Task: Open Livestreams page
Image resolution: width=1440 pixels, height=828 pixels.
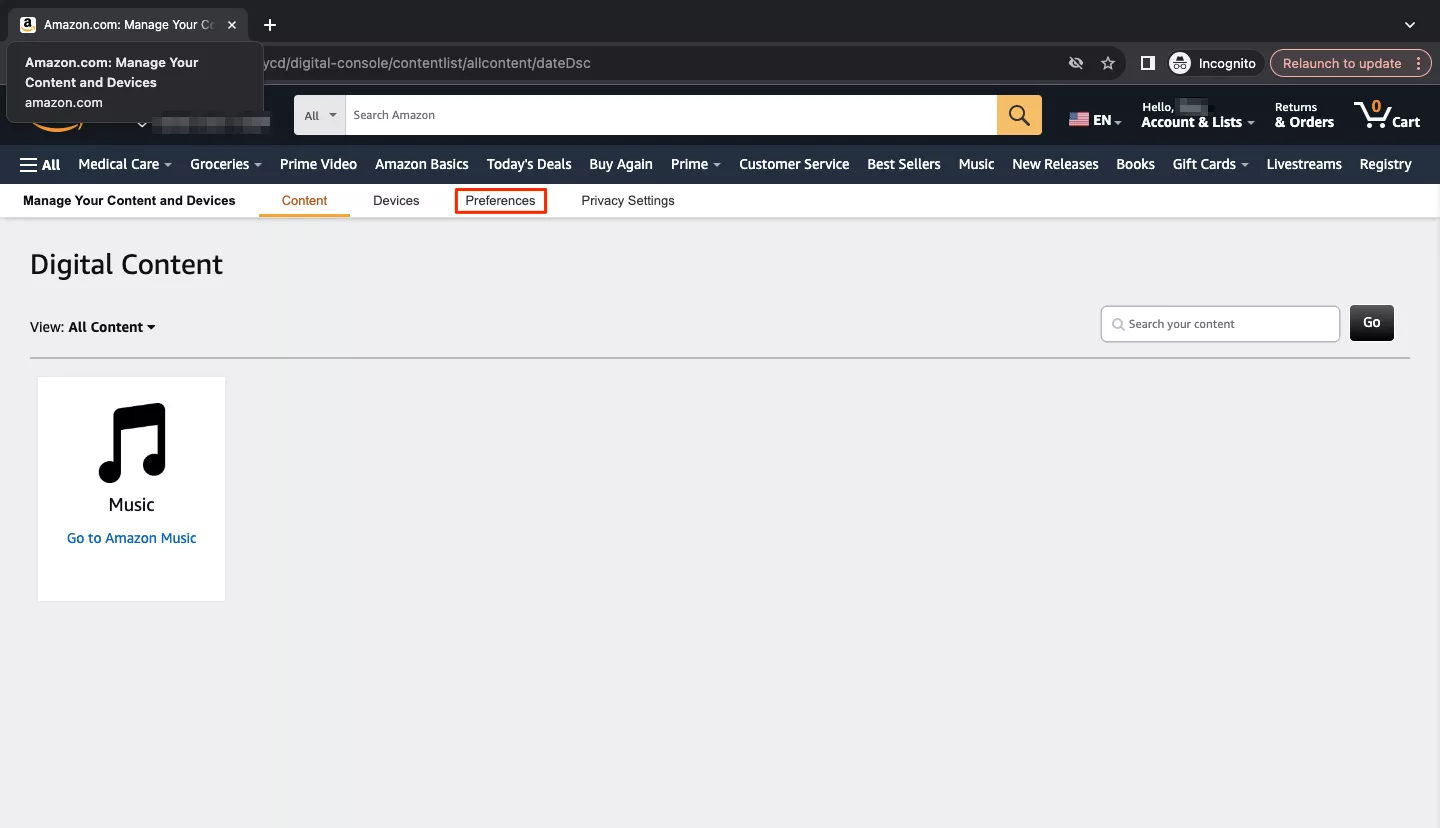Action: 1304,164
